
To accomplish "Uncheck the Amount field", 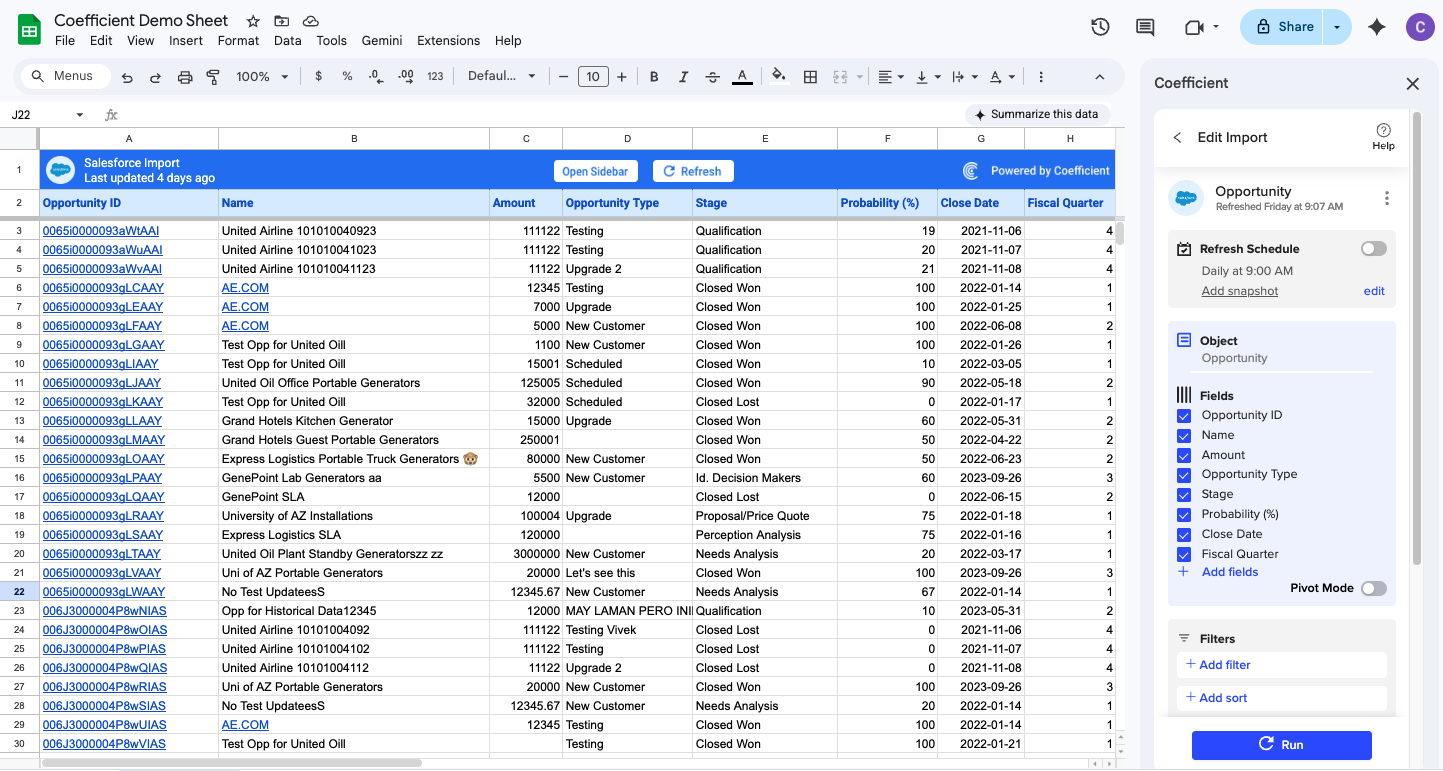I will [1186, 454].
